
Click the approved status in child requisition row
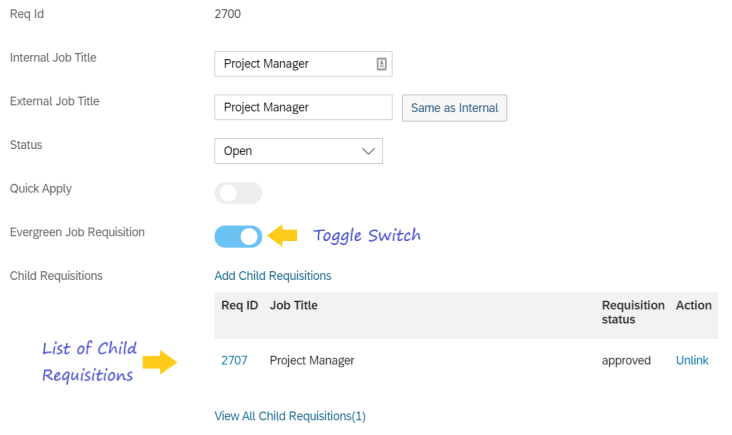pyautogui.click(x=626, y=361)
